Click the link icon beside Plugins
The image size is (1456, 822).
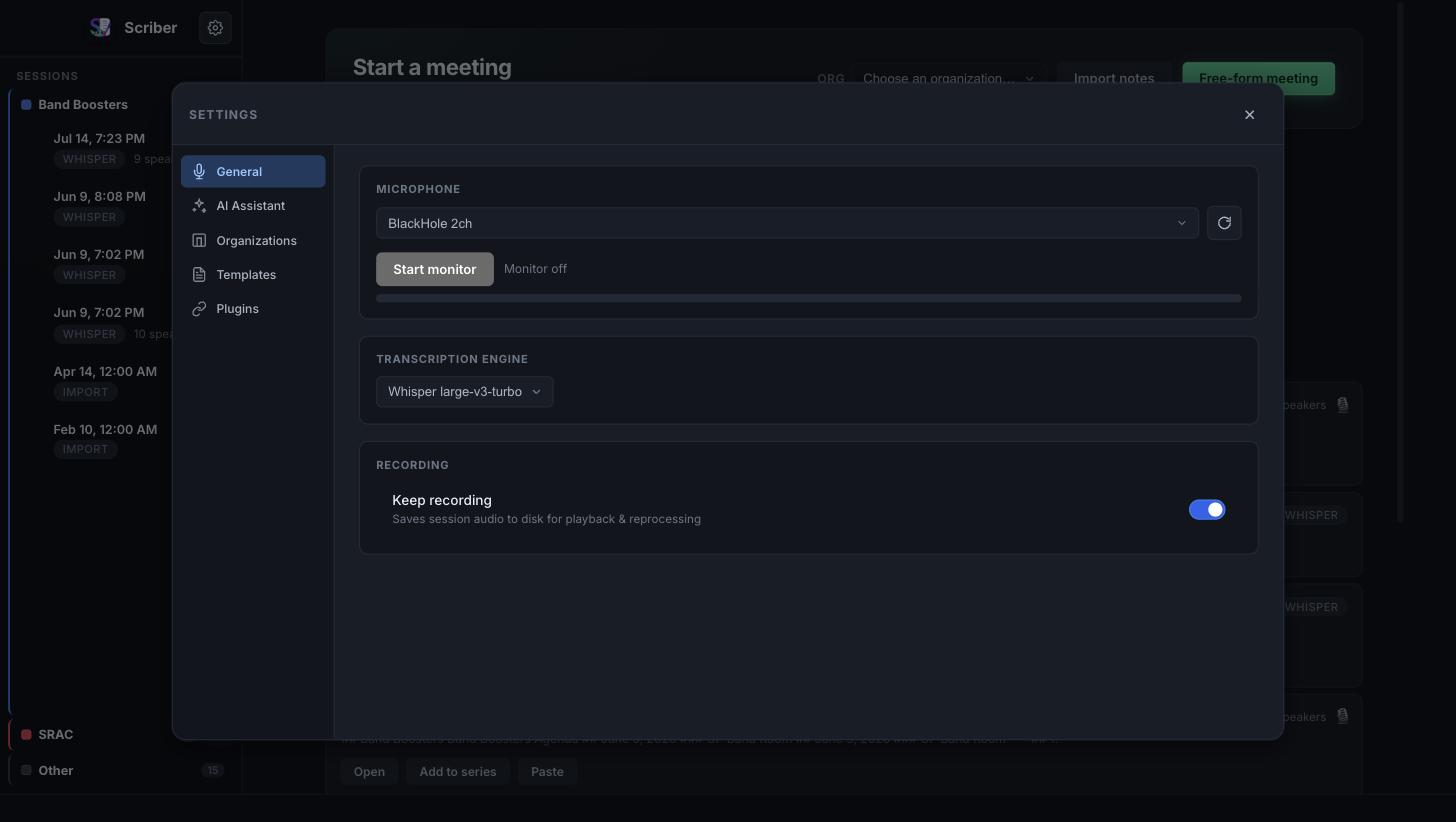pos(199,309)
